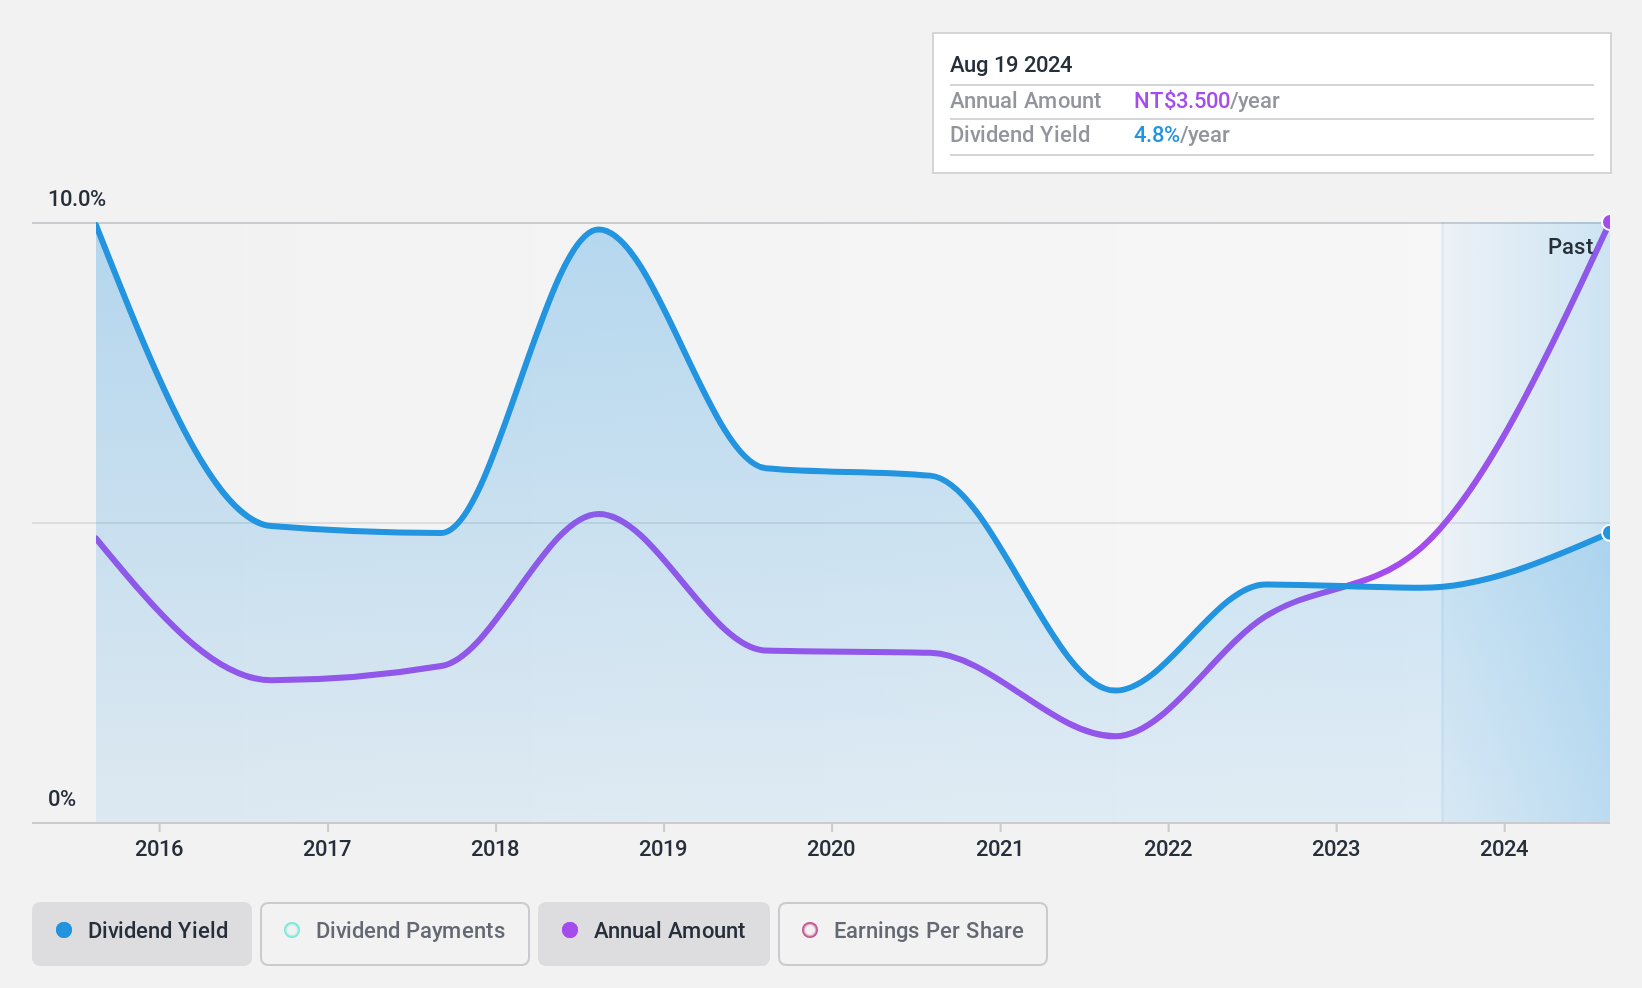The height and width of the screenshot is (988, 1642).
Task: Click the 2016 axis label
Action: [x=159, y=849]
